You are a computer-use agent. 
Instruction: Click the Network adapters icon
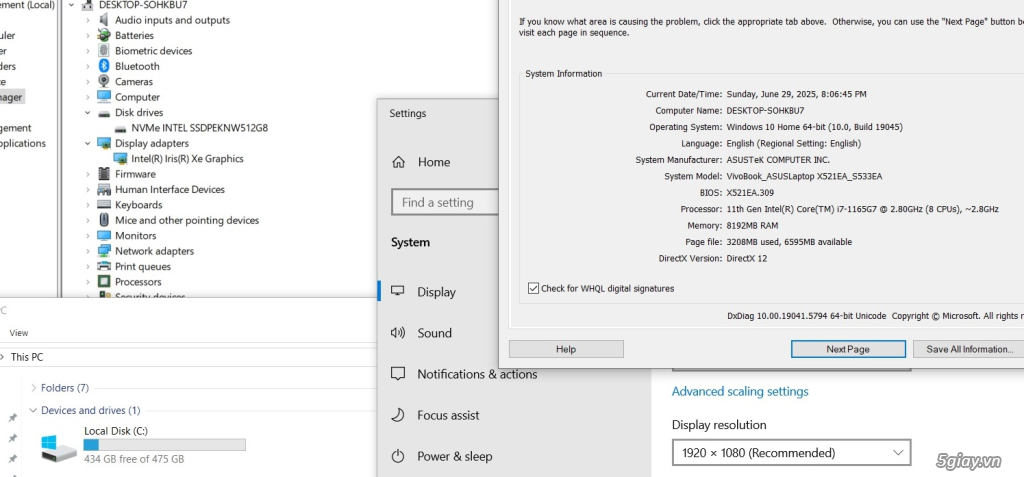pyautogui.click(x=104, y=251)
